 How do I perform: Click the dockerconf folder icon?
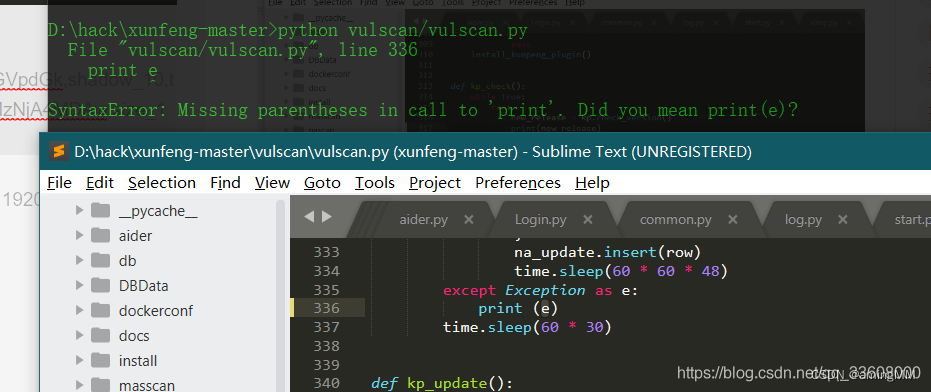pos(101,310)
